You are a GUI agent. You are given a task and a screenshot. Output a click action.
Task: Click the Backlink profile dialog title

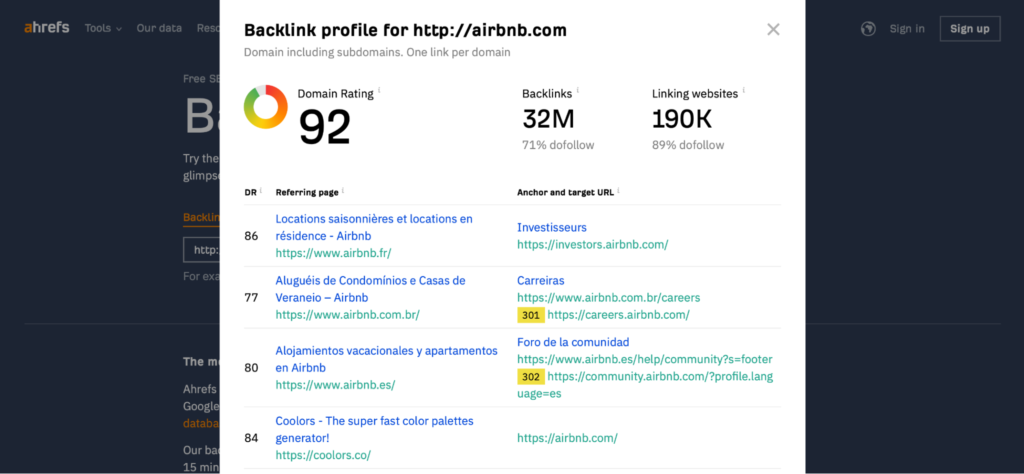pyautogui.click(x=405, y=30)
